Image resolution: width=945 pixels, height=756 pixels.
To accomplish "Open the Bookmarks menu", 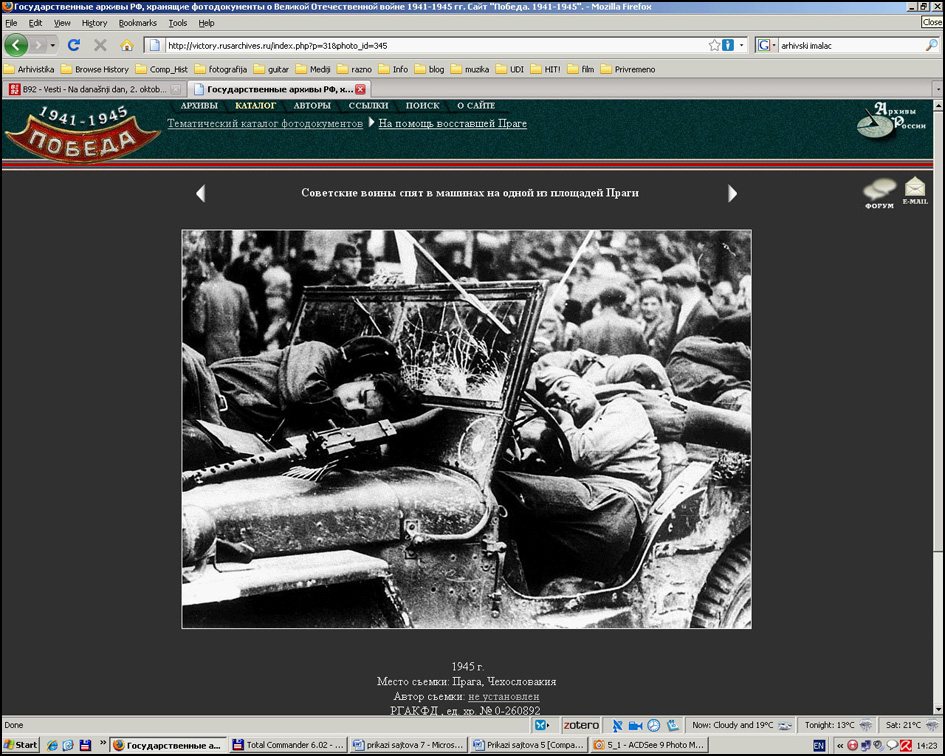I will [137, 23].
